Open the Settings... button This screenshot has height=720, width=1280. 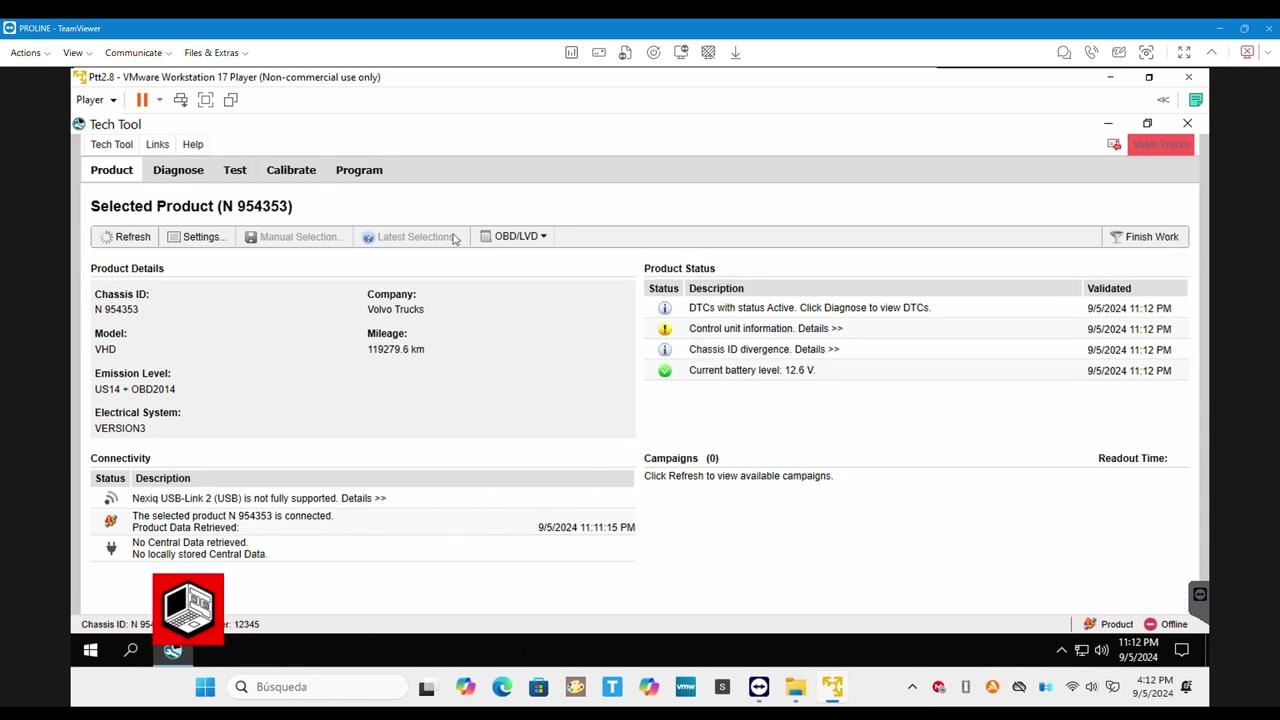197,237
